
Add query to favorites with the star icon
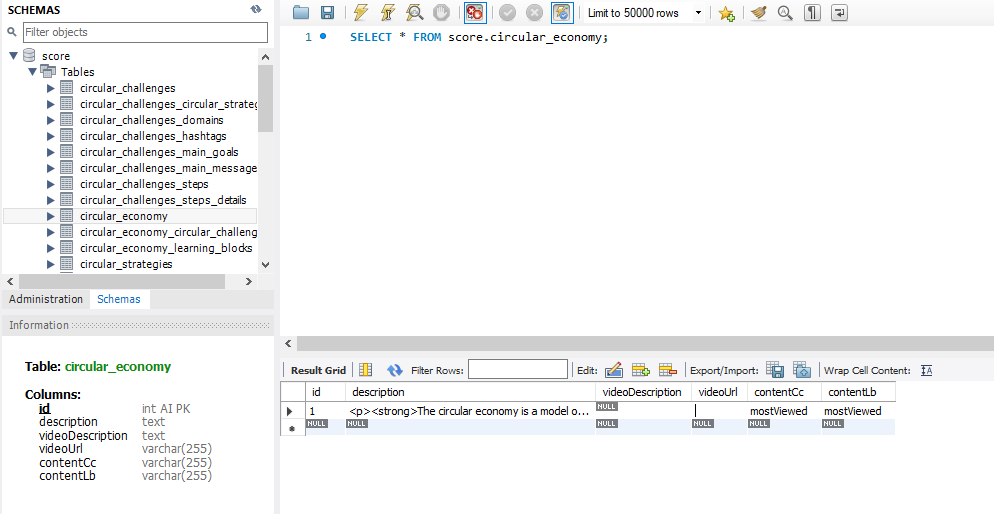pyautogui.click(x=727, y=13)
